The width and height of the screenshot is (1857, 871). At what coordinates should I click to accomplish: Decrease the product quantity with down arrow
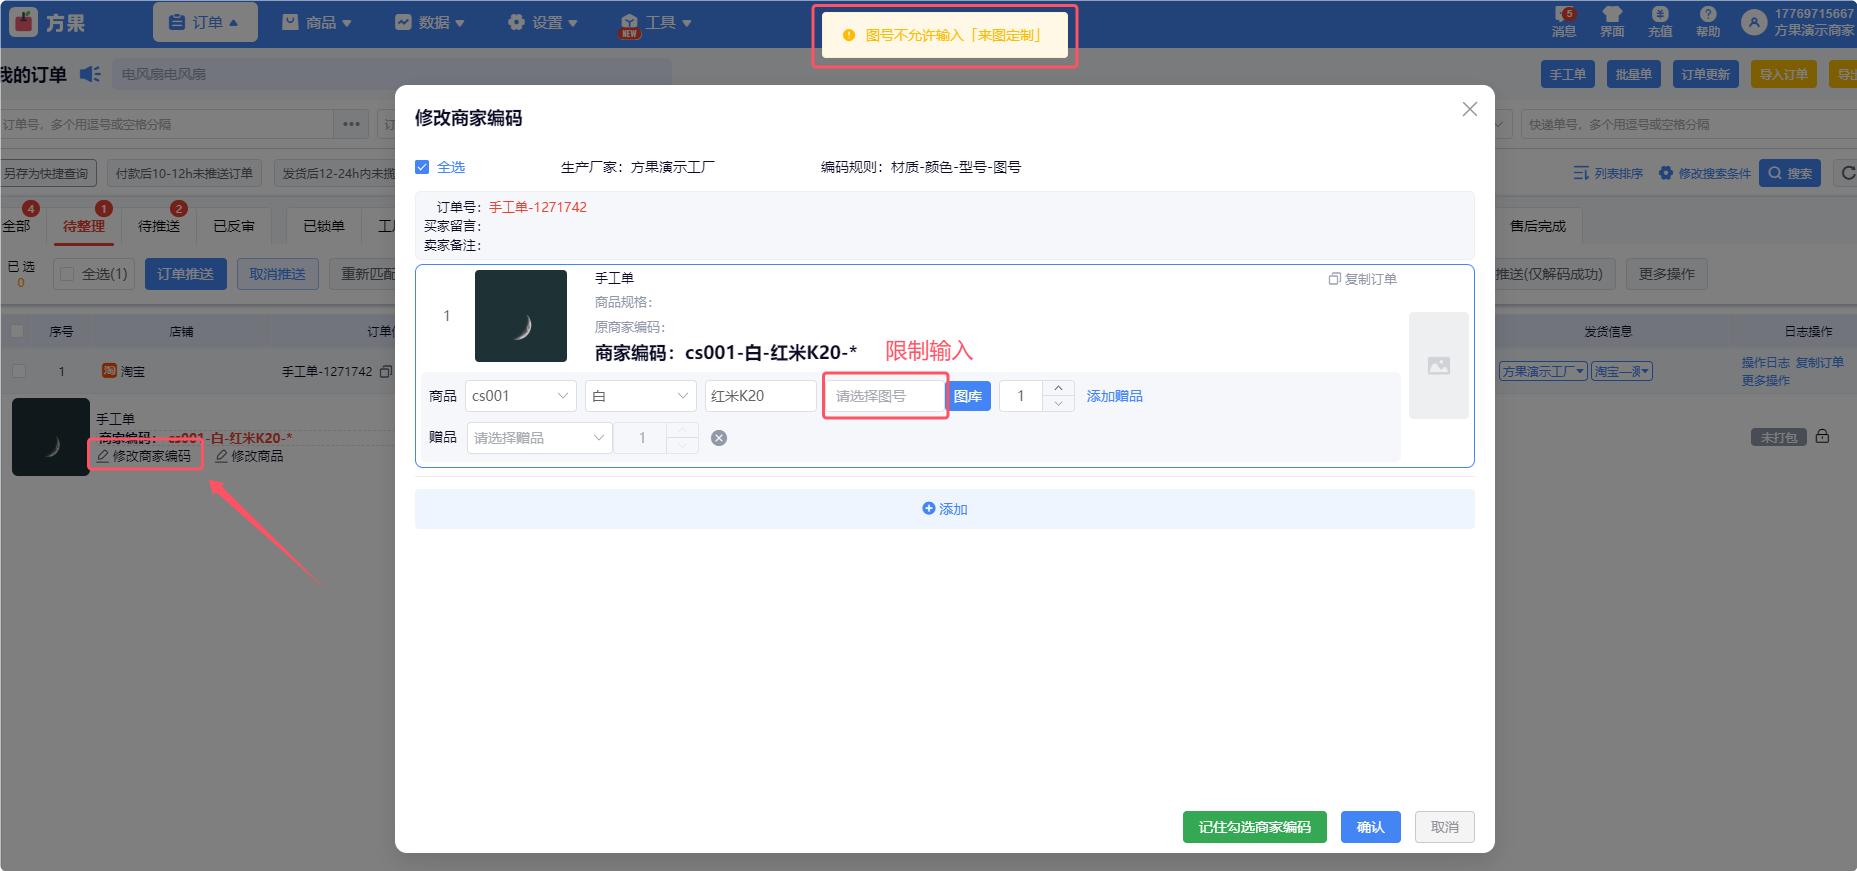tap(1058, 404)
